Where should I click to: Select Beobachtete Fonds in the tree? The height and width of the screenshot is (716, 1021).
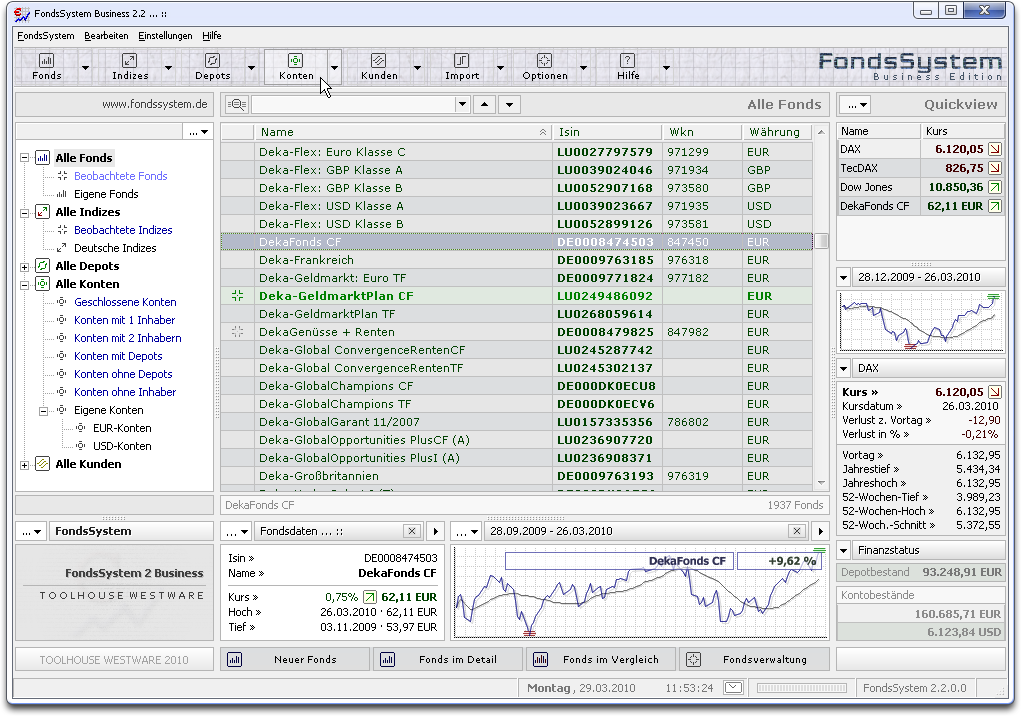120,176
